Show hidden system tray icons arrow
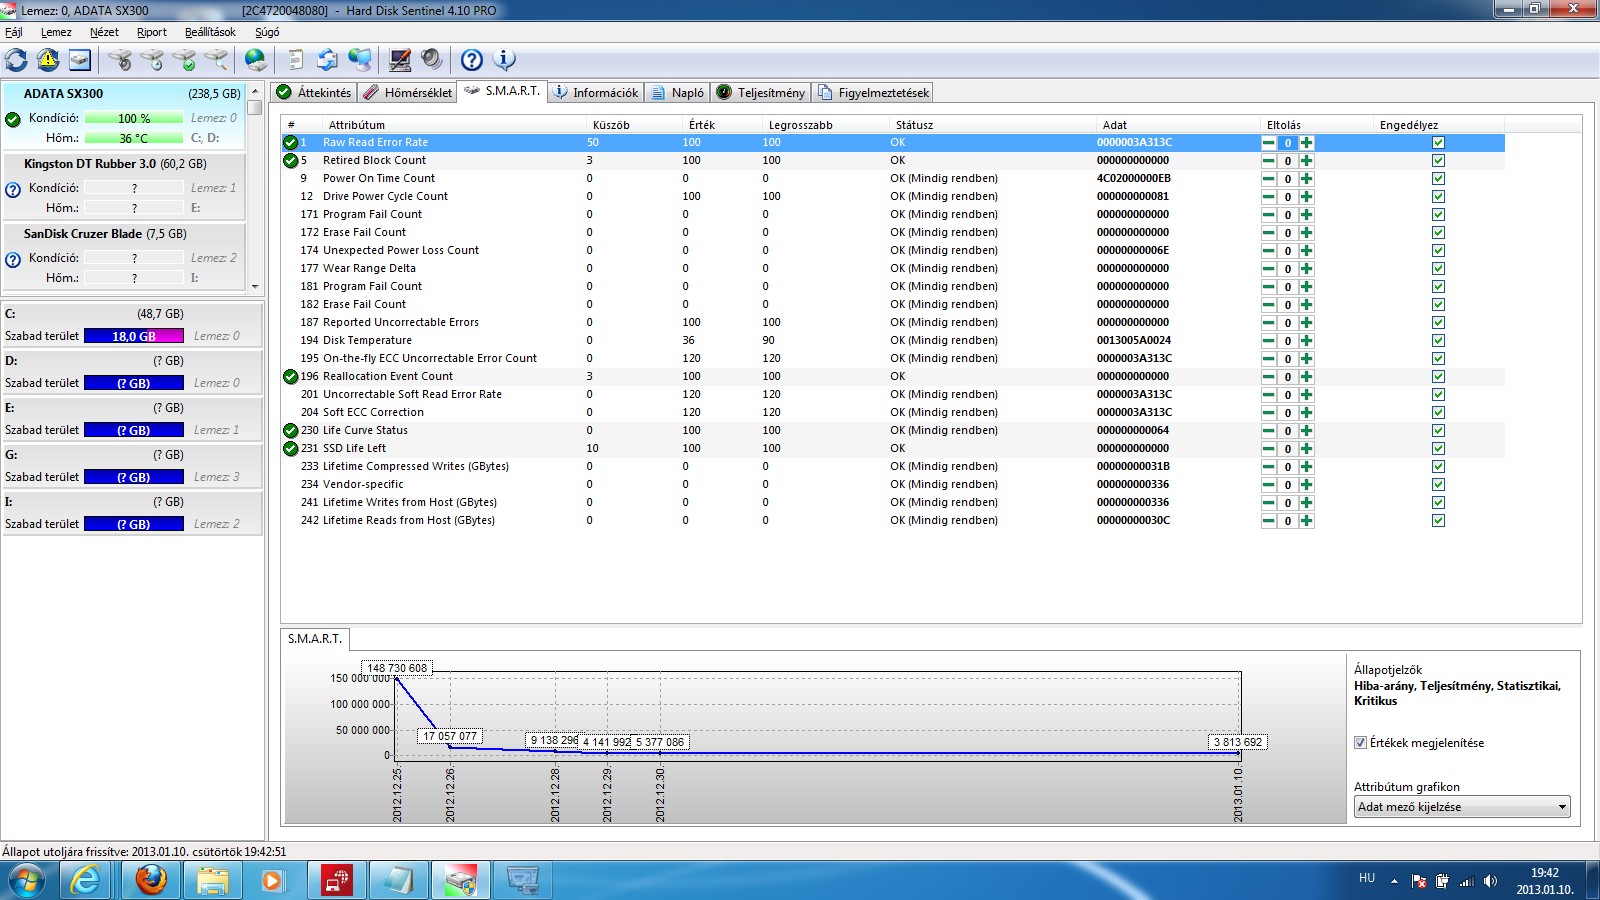The width and height of the screenshot is (1600, 900). tap(1394, 881)
